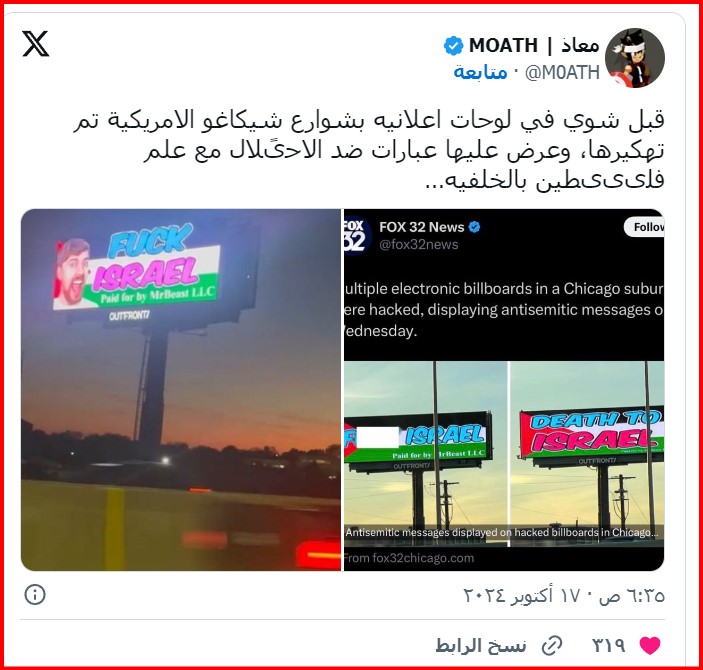Viewport: 703px width, 670px height.
Task: Click the blue verified badge beside MOATH
Action: point(453,46)
